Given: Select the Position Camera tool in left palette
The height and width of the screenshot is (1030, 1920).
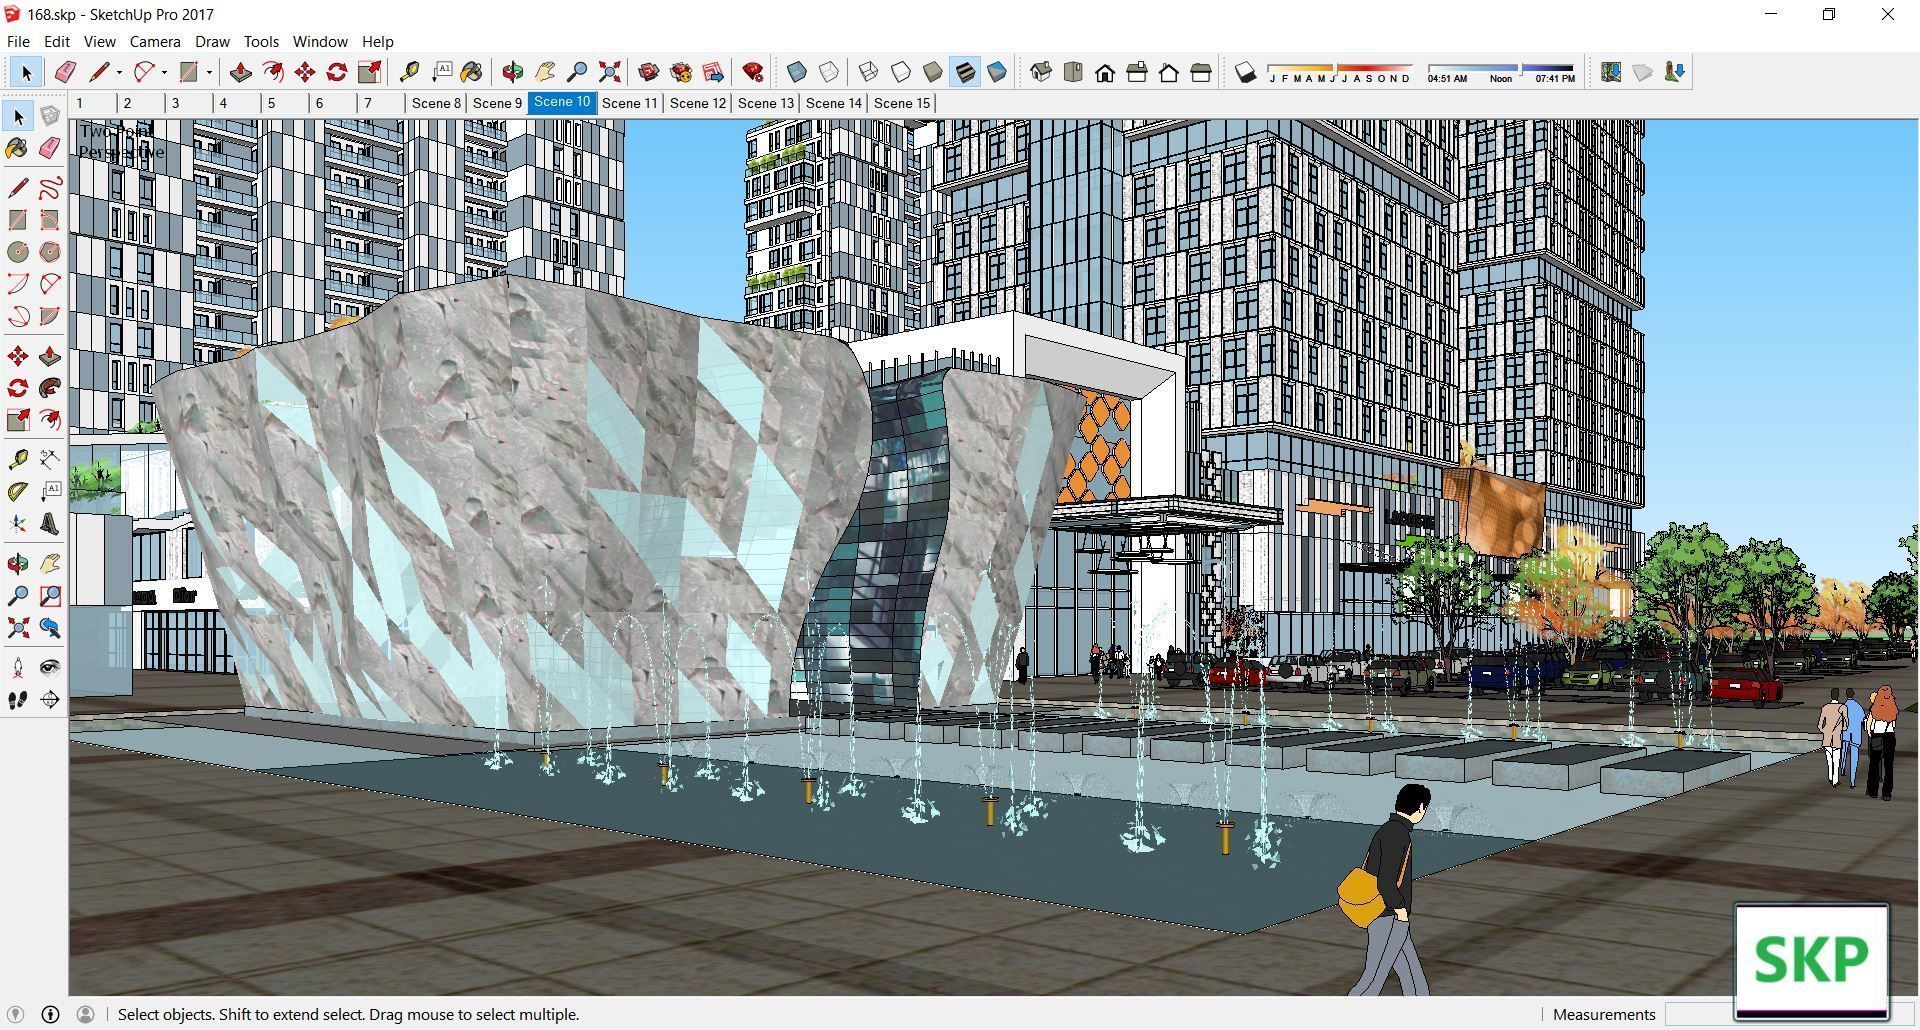Looking at the screenshot, I should [x=18, y=668].
